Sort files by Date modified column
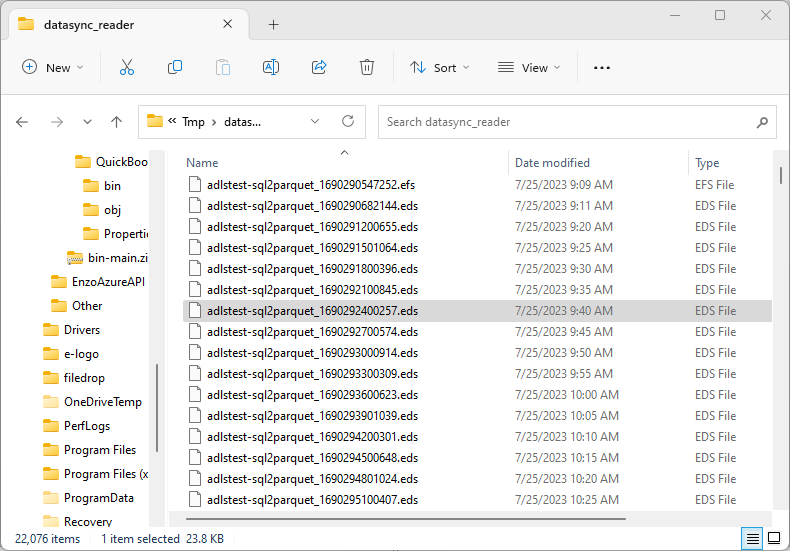This screenshot has height=551, width=790. pyautogui.click(x=552, y=162)
